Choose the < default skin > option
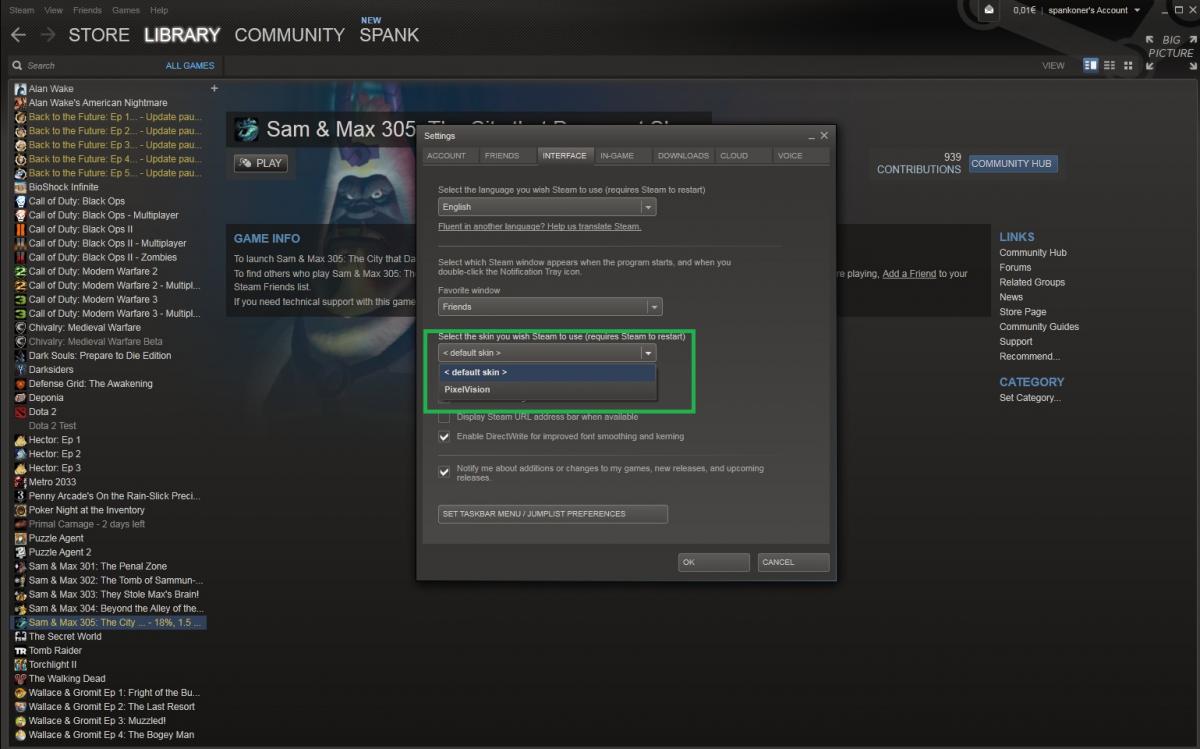 point(547,372)
